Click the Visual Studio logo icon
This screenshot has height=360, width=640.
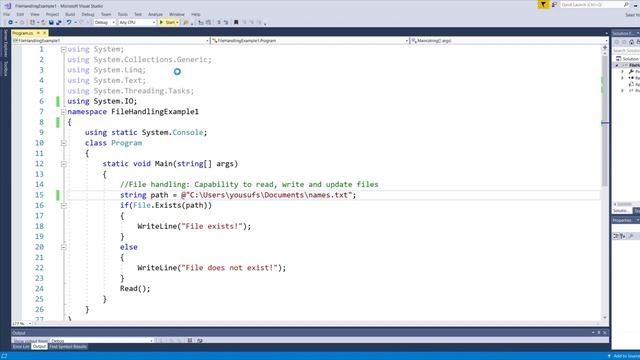(x=8, y=6)
